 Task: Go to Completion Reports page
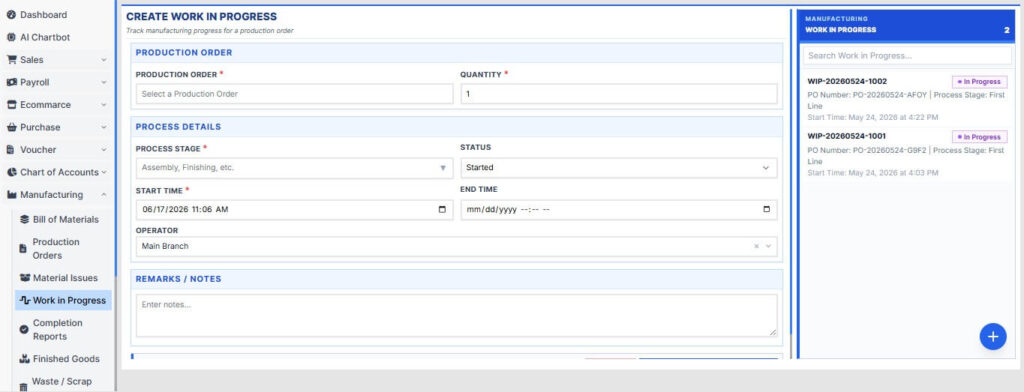[63, 329]
